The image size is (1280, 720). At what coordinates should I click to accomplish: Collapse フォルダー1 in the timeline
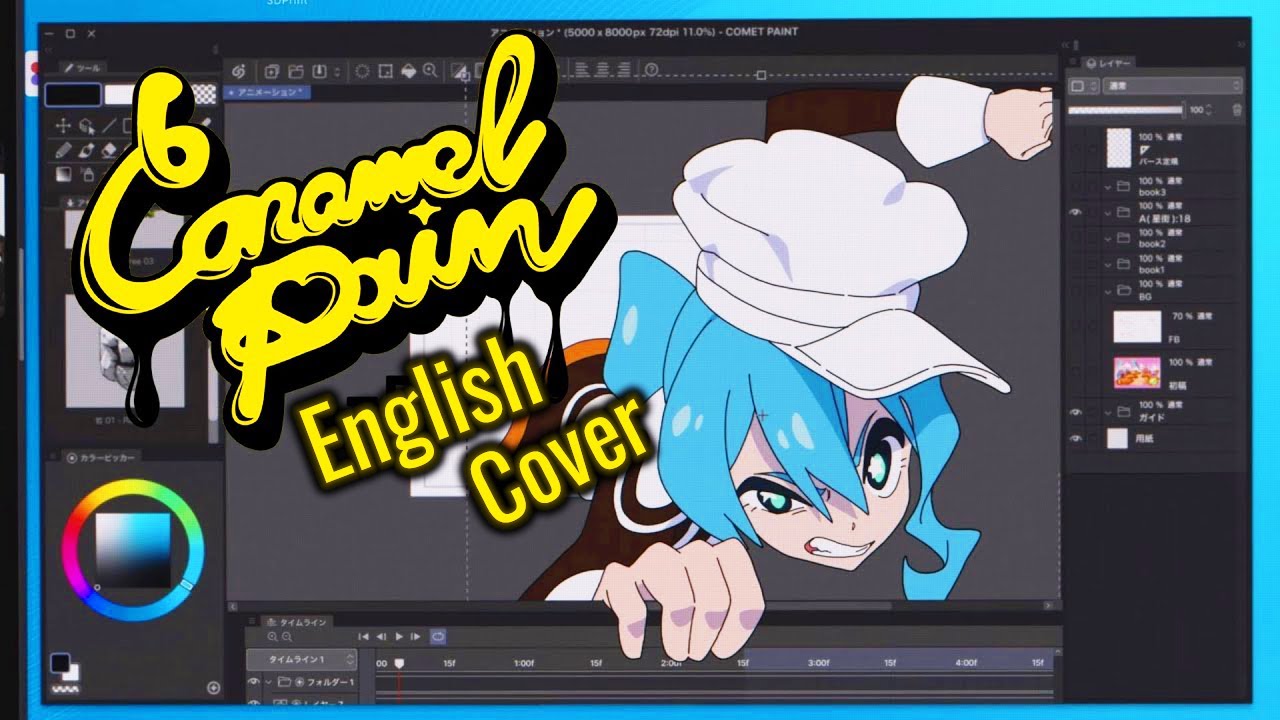pos(268,682)
